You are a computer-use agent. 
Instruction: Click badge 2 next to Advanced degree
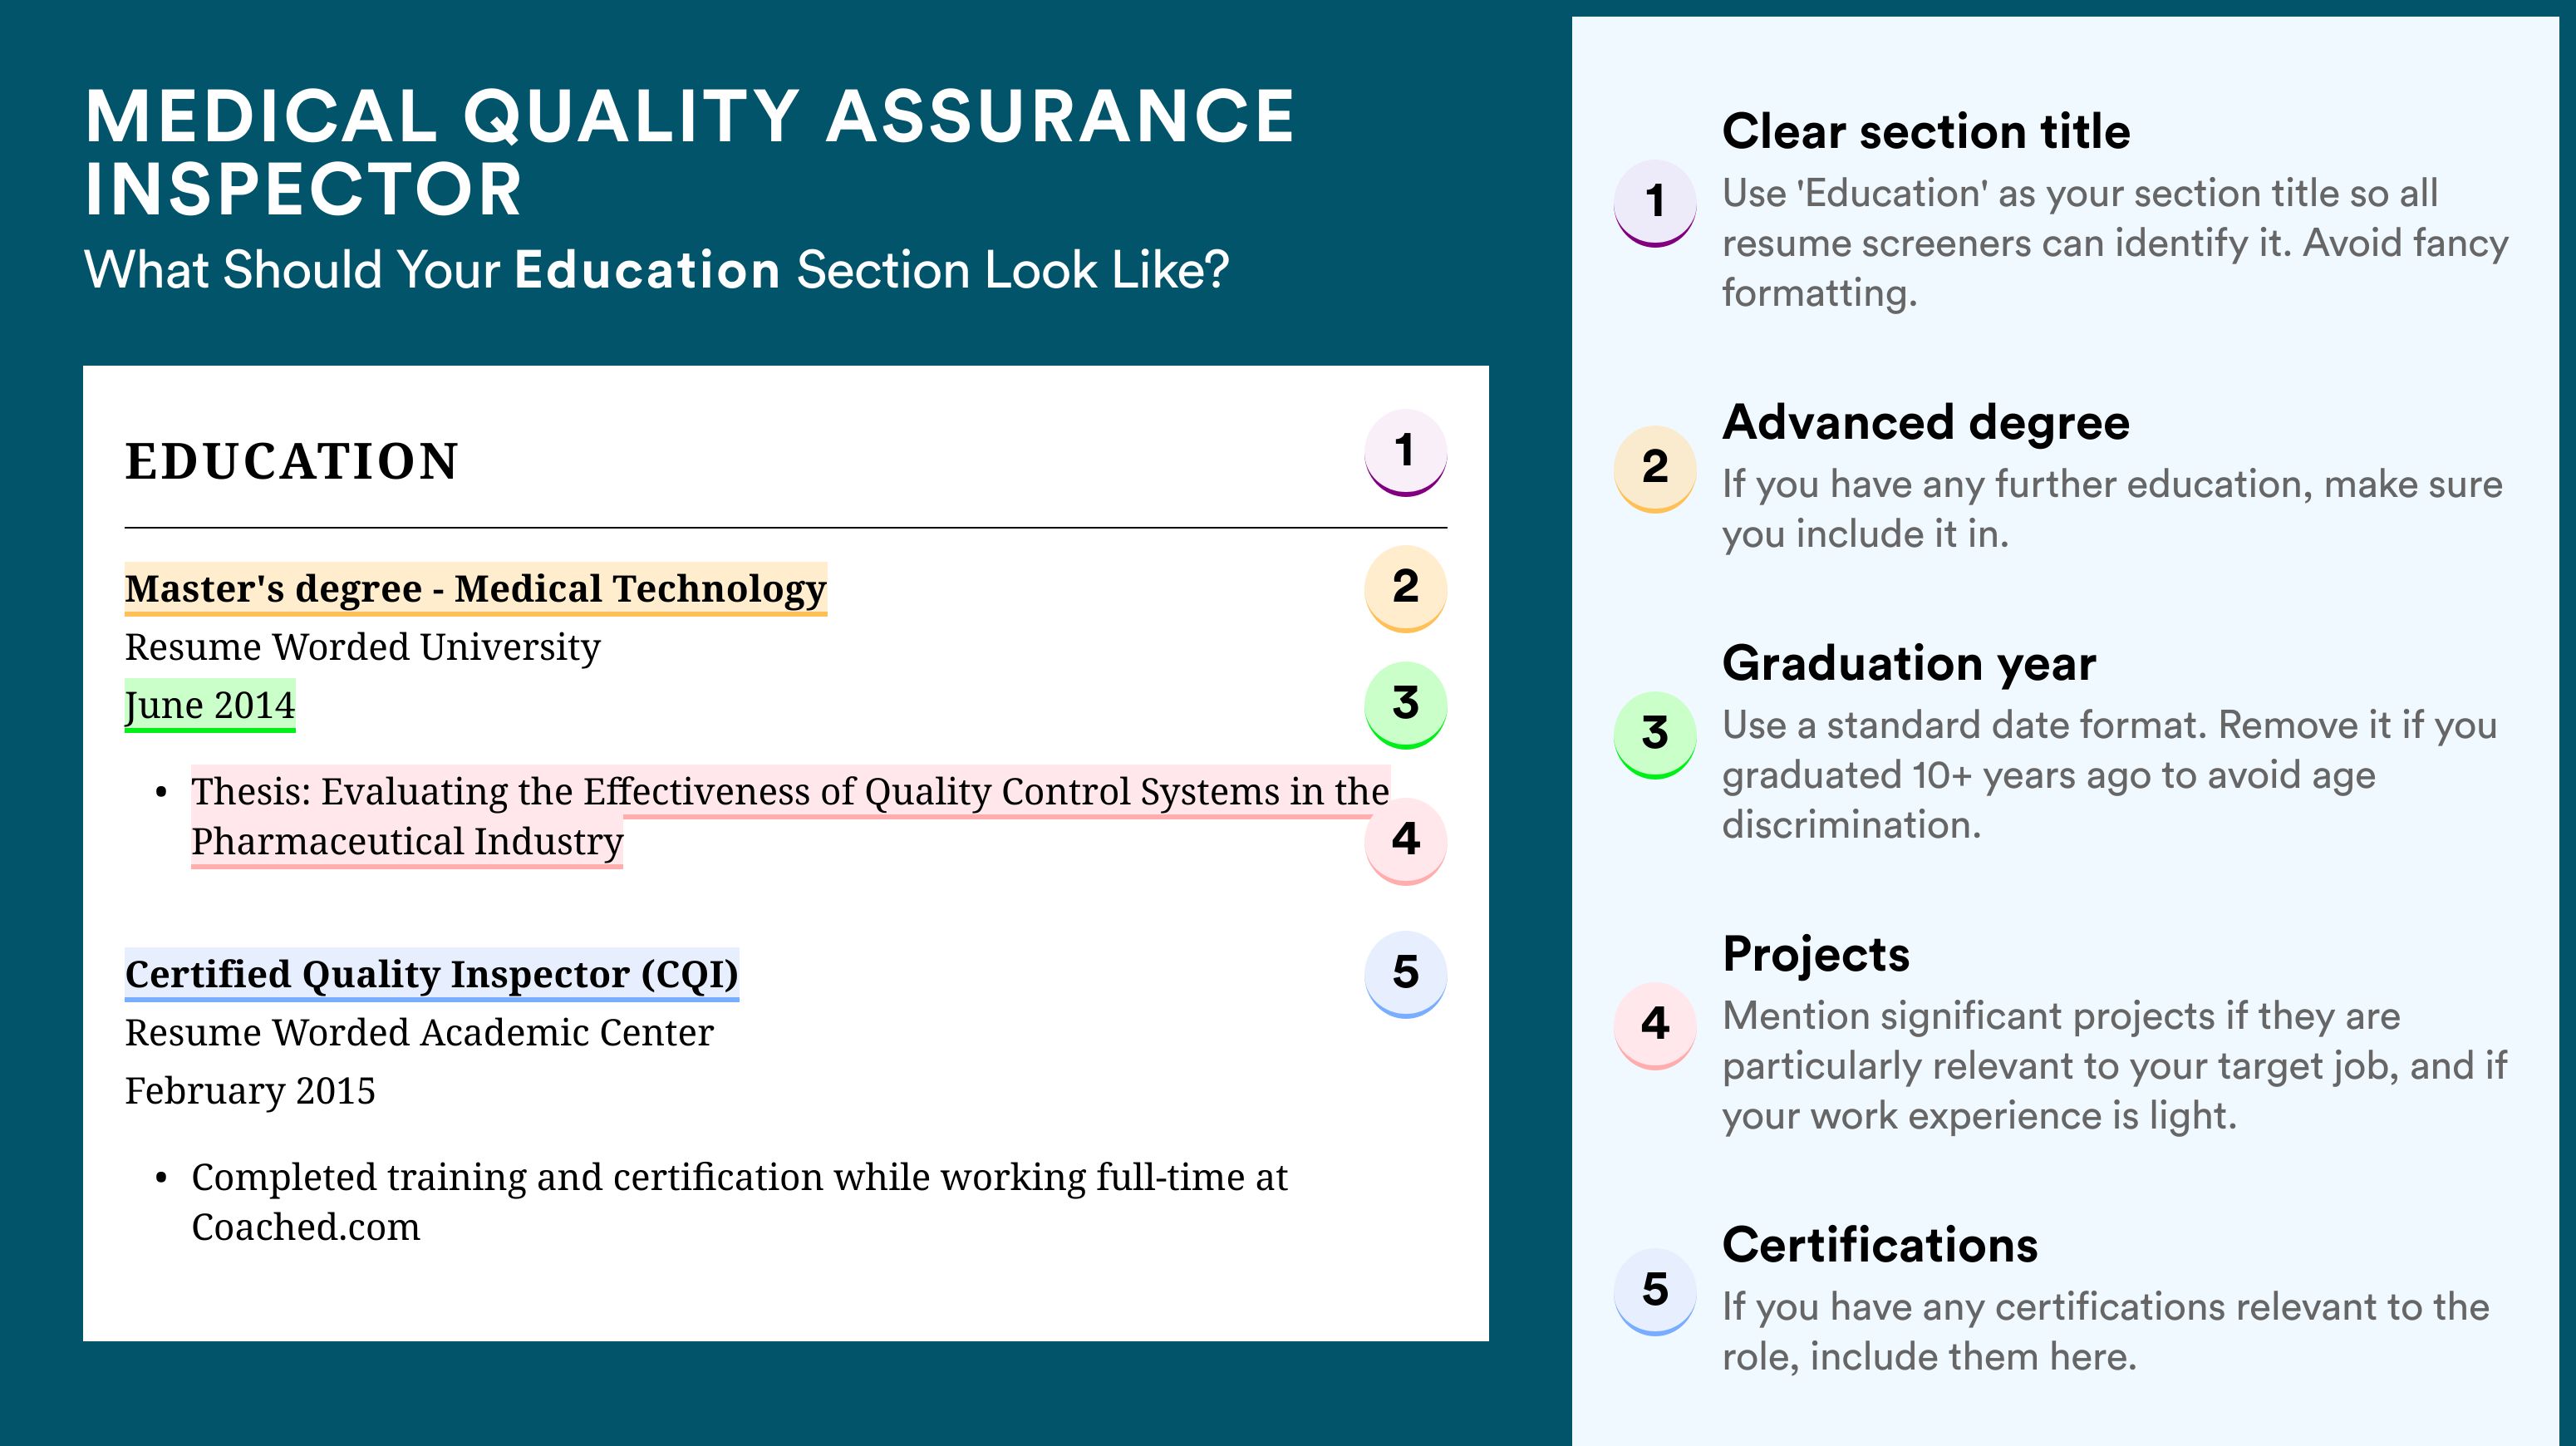(x=1654, y=469)
